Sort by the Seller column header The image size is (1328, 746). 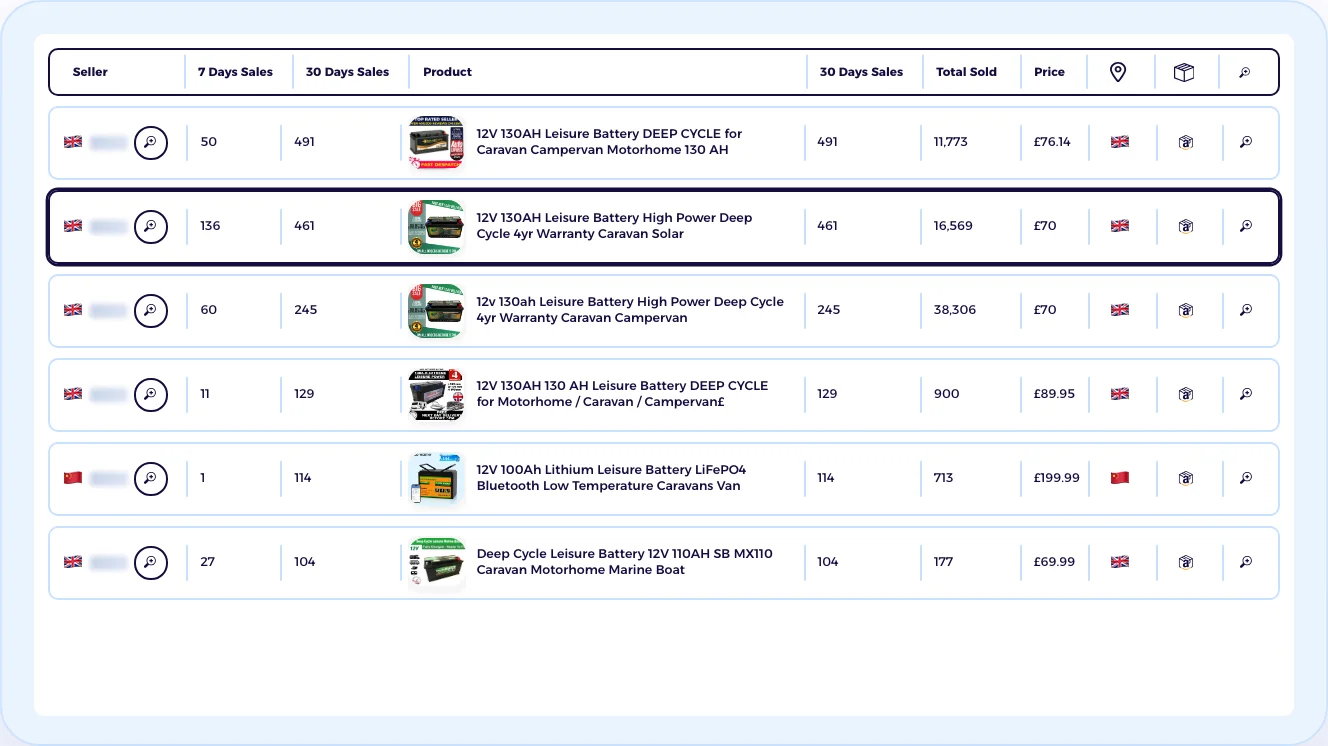point(90,72)
